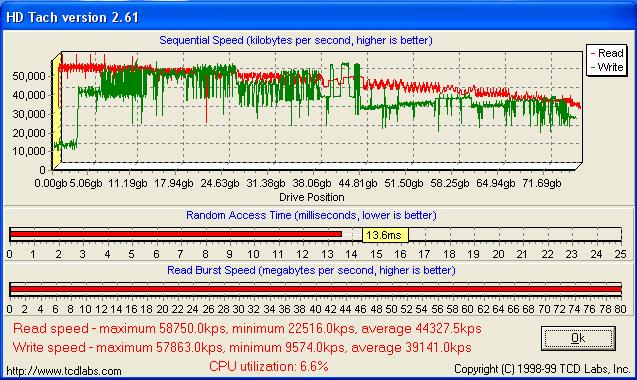Viewport: 637px width, 380px height.
Task: Click the Read speed results line
Action: coord(247,328)
